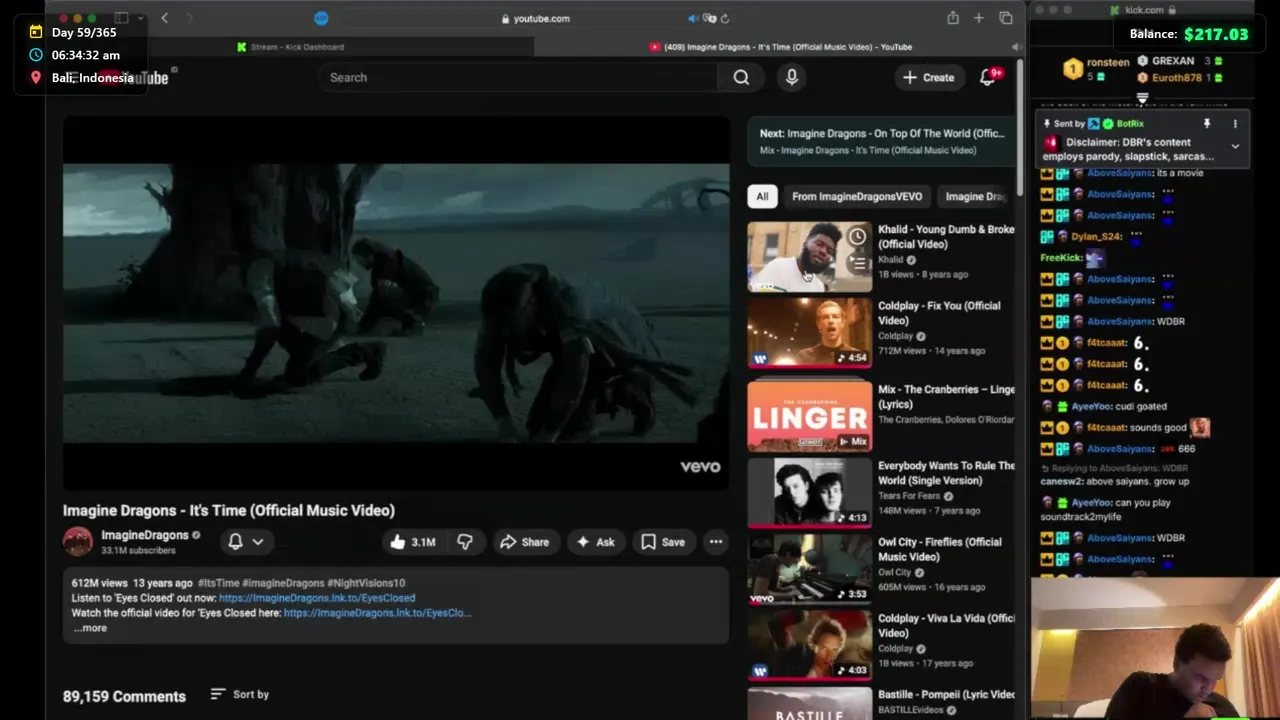Click the #ItsTime hashtag
Image resolution: width=1280 pixels, height=720 pixels.
(216, 583)
